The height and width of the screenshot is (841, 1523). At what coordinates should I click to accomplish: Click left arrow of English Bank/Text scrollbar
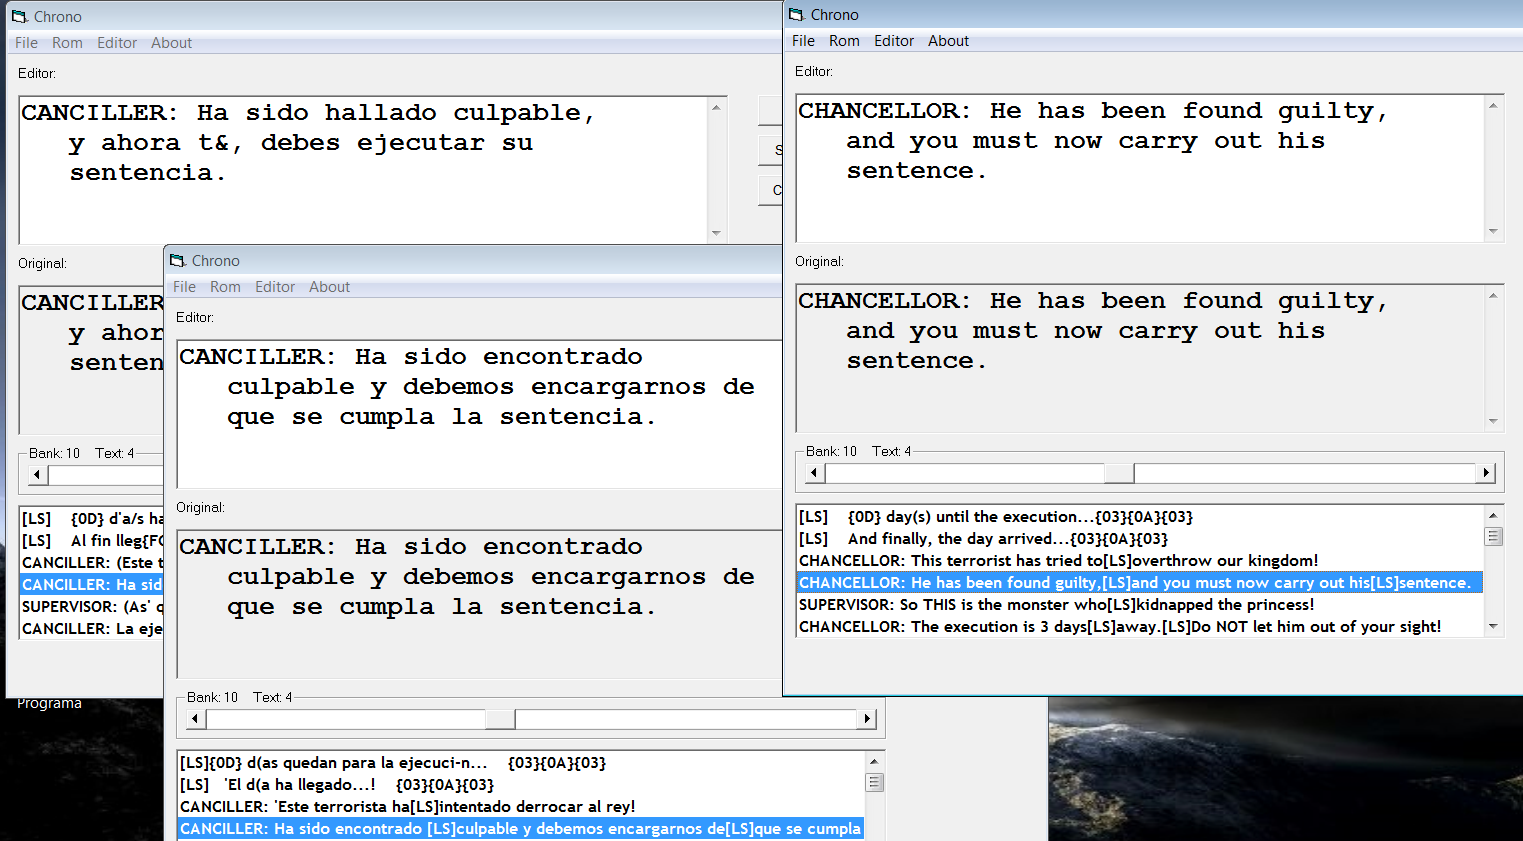[814, 473]
